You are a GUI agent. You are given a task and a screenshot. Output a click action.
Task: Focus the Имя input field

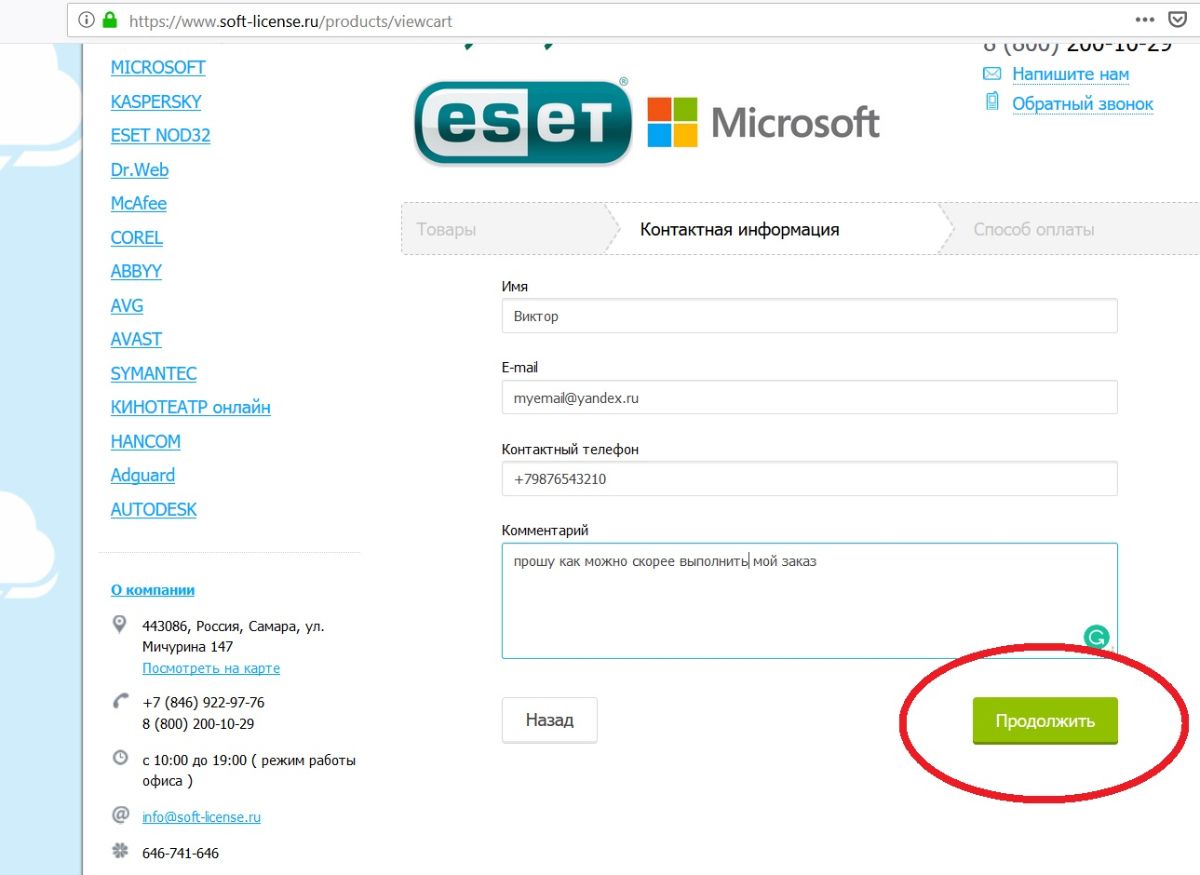click(809, 316)
